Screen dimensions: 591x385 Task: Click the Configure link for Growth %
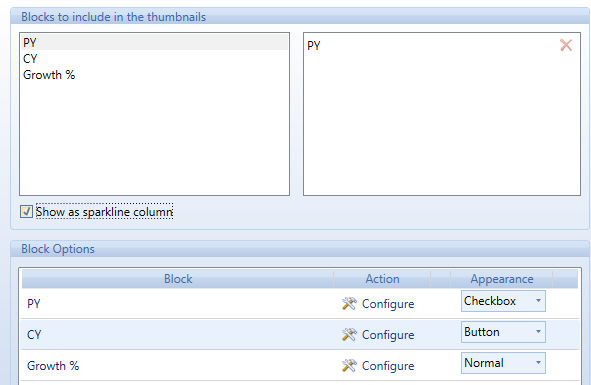[x=388, y=366]
